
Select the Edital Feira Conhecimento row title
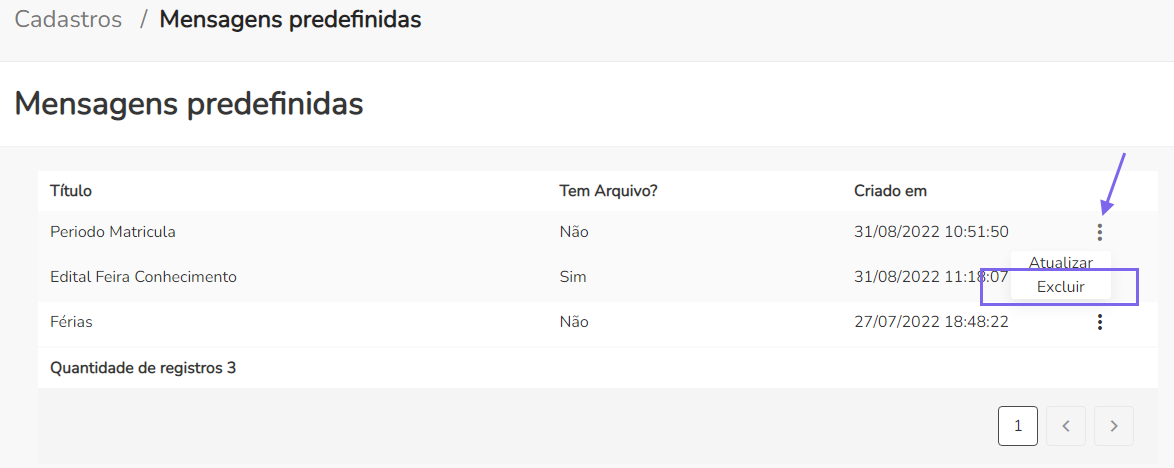[143, 277]
